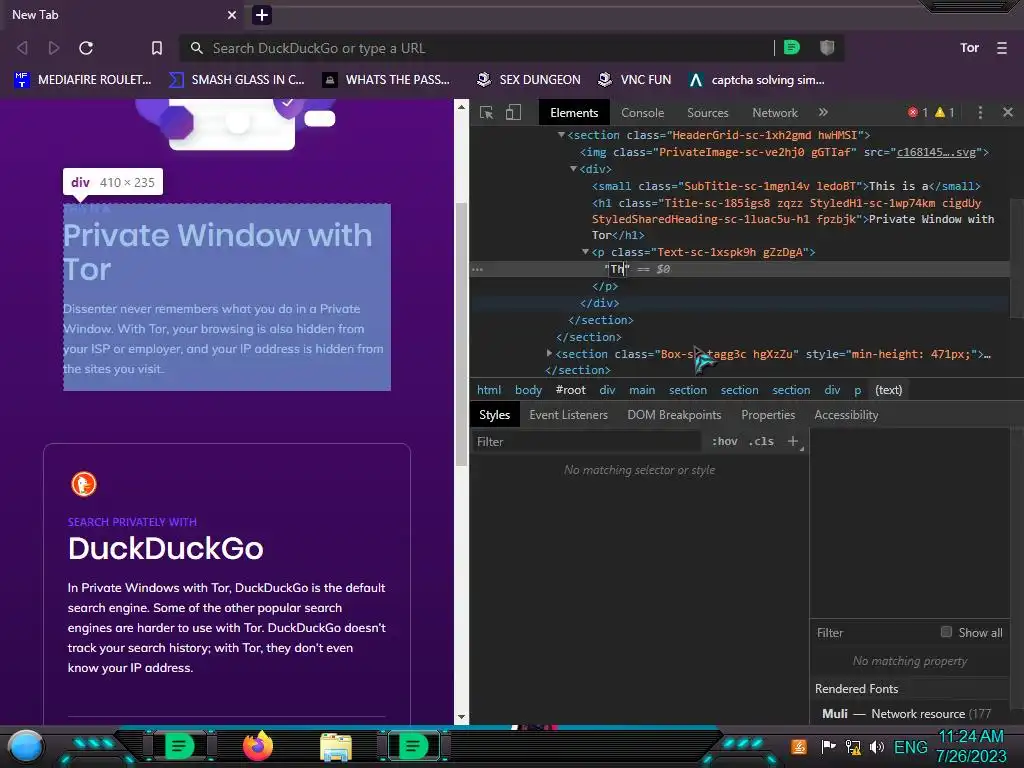The width and height of the screenshot is (1024, 768).
Task: Open a new tab with plus button
Action: [261, 15]
